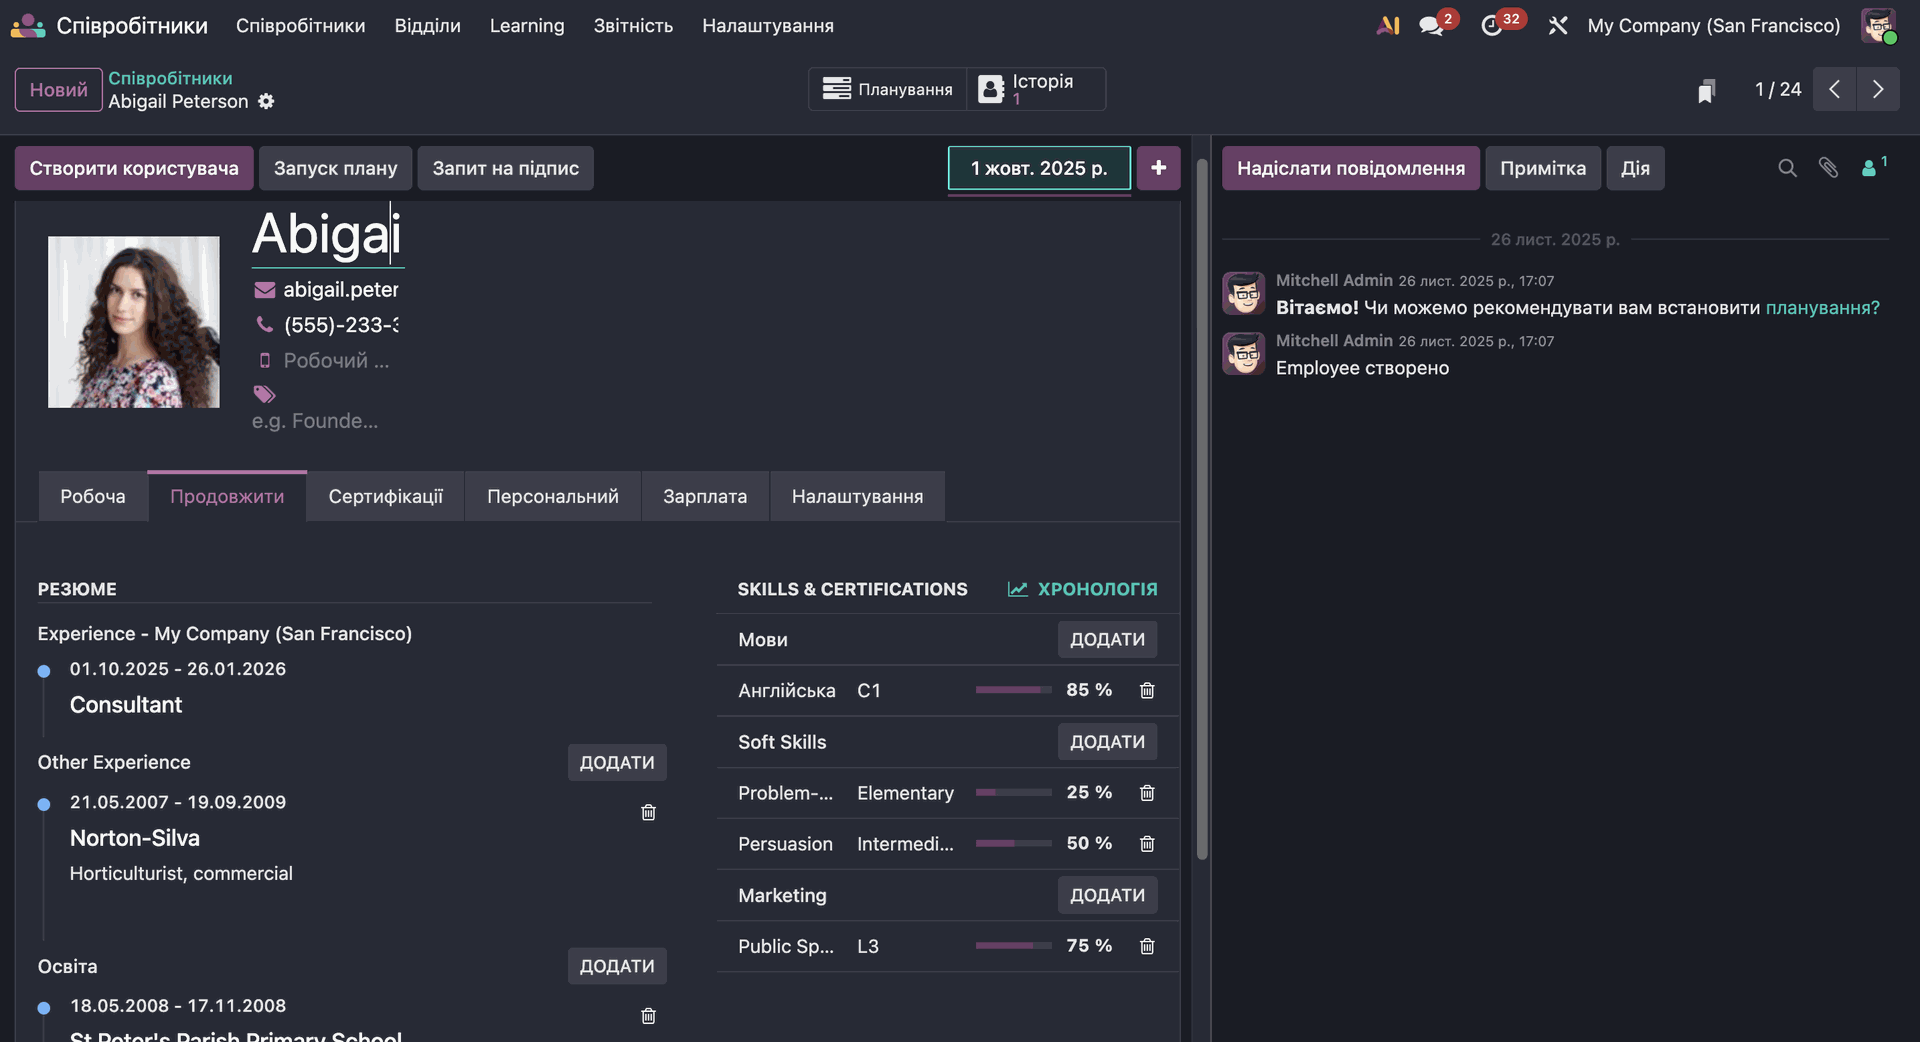Click the paperclip attachments icon
The image size is (1920, 1042).
tap(1828, 168)
